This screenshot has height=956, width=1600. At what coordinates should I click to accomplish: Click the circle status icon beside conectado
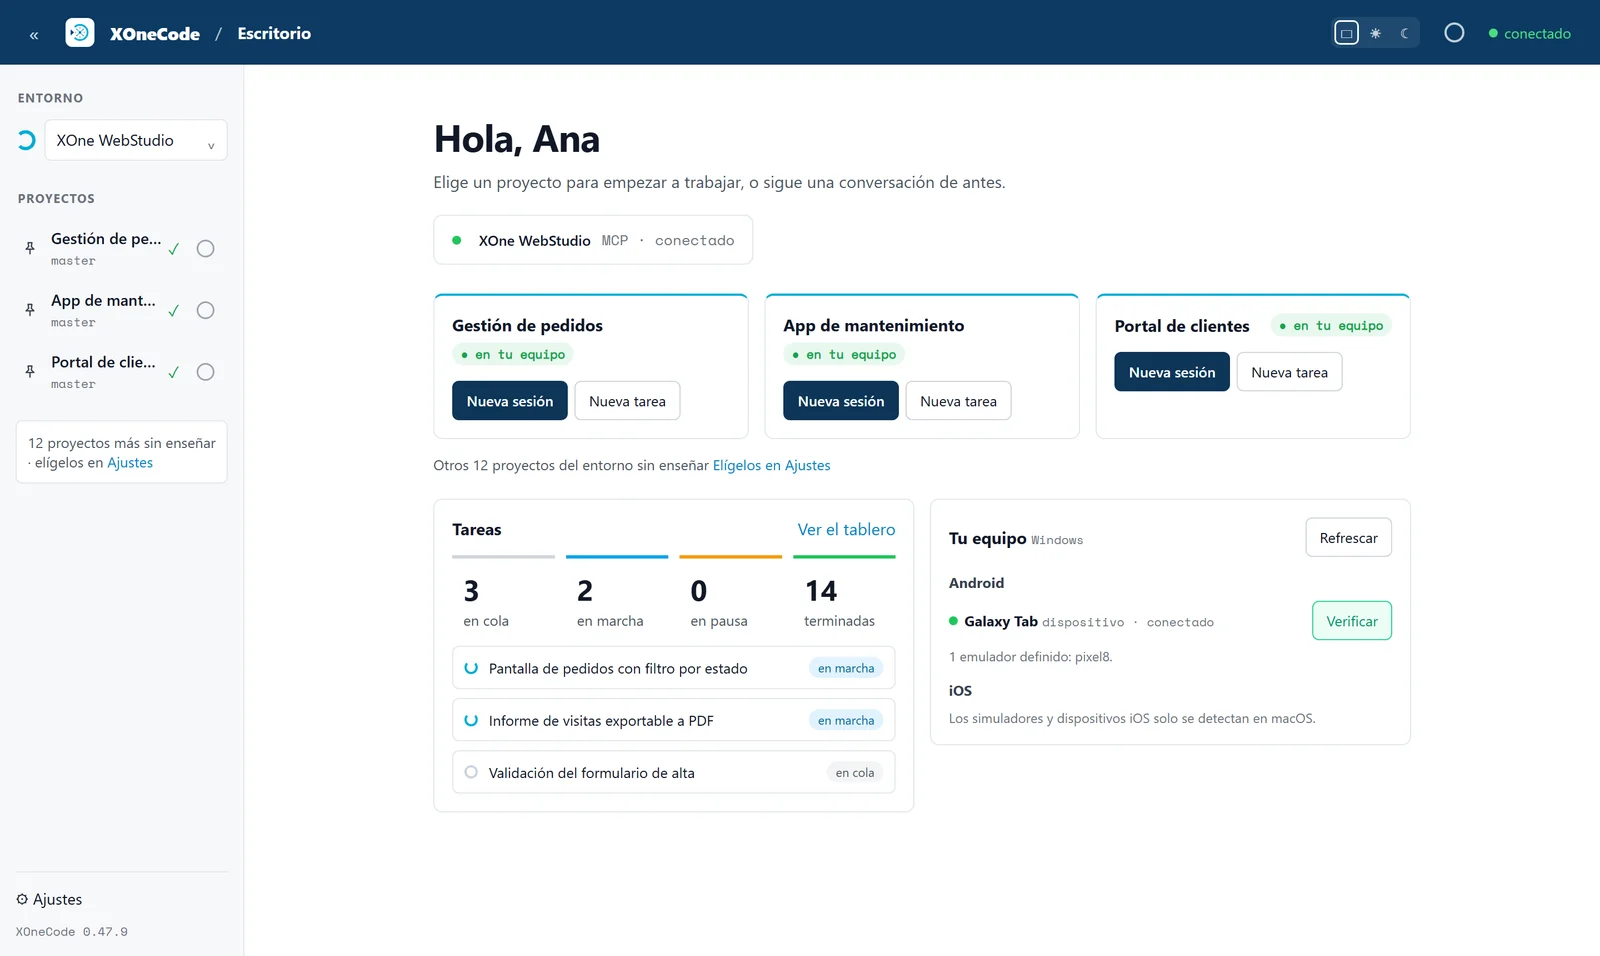tap(1454, 33)
